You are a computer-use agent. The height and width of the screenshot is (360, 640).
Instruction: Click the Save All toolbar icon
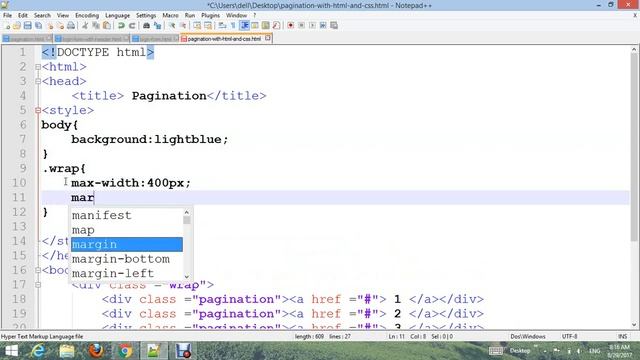[38, 25]
